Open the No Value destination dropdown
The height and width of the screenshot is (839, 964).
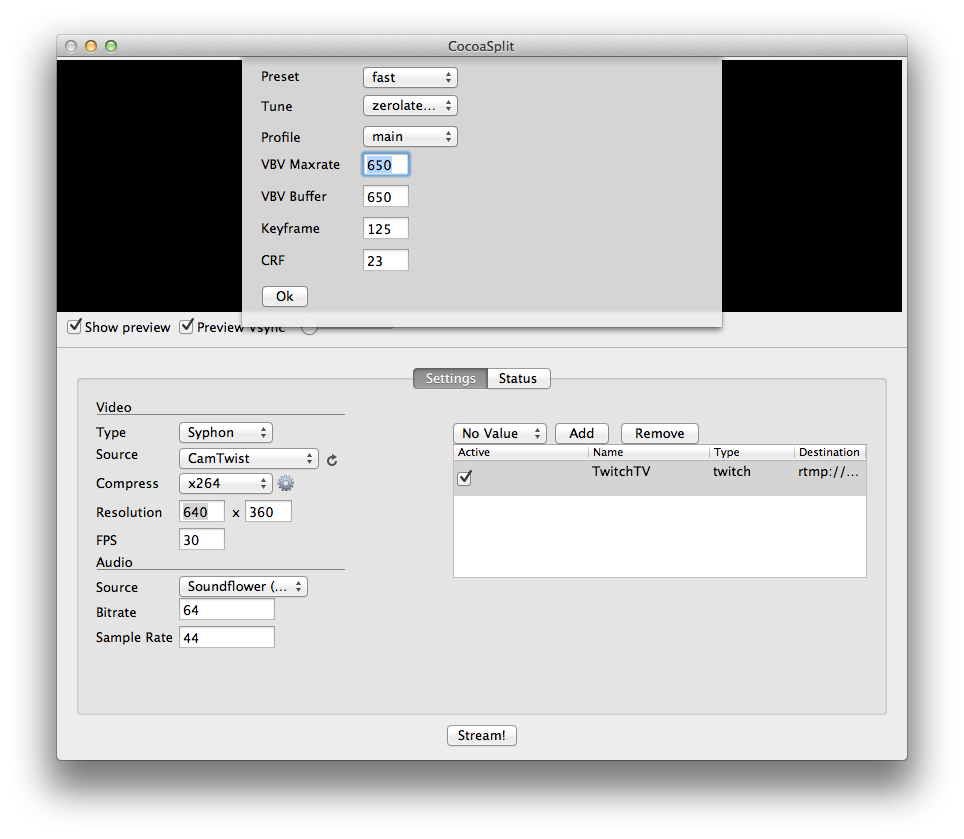point(499,434)
